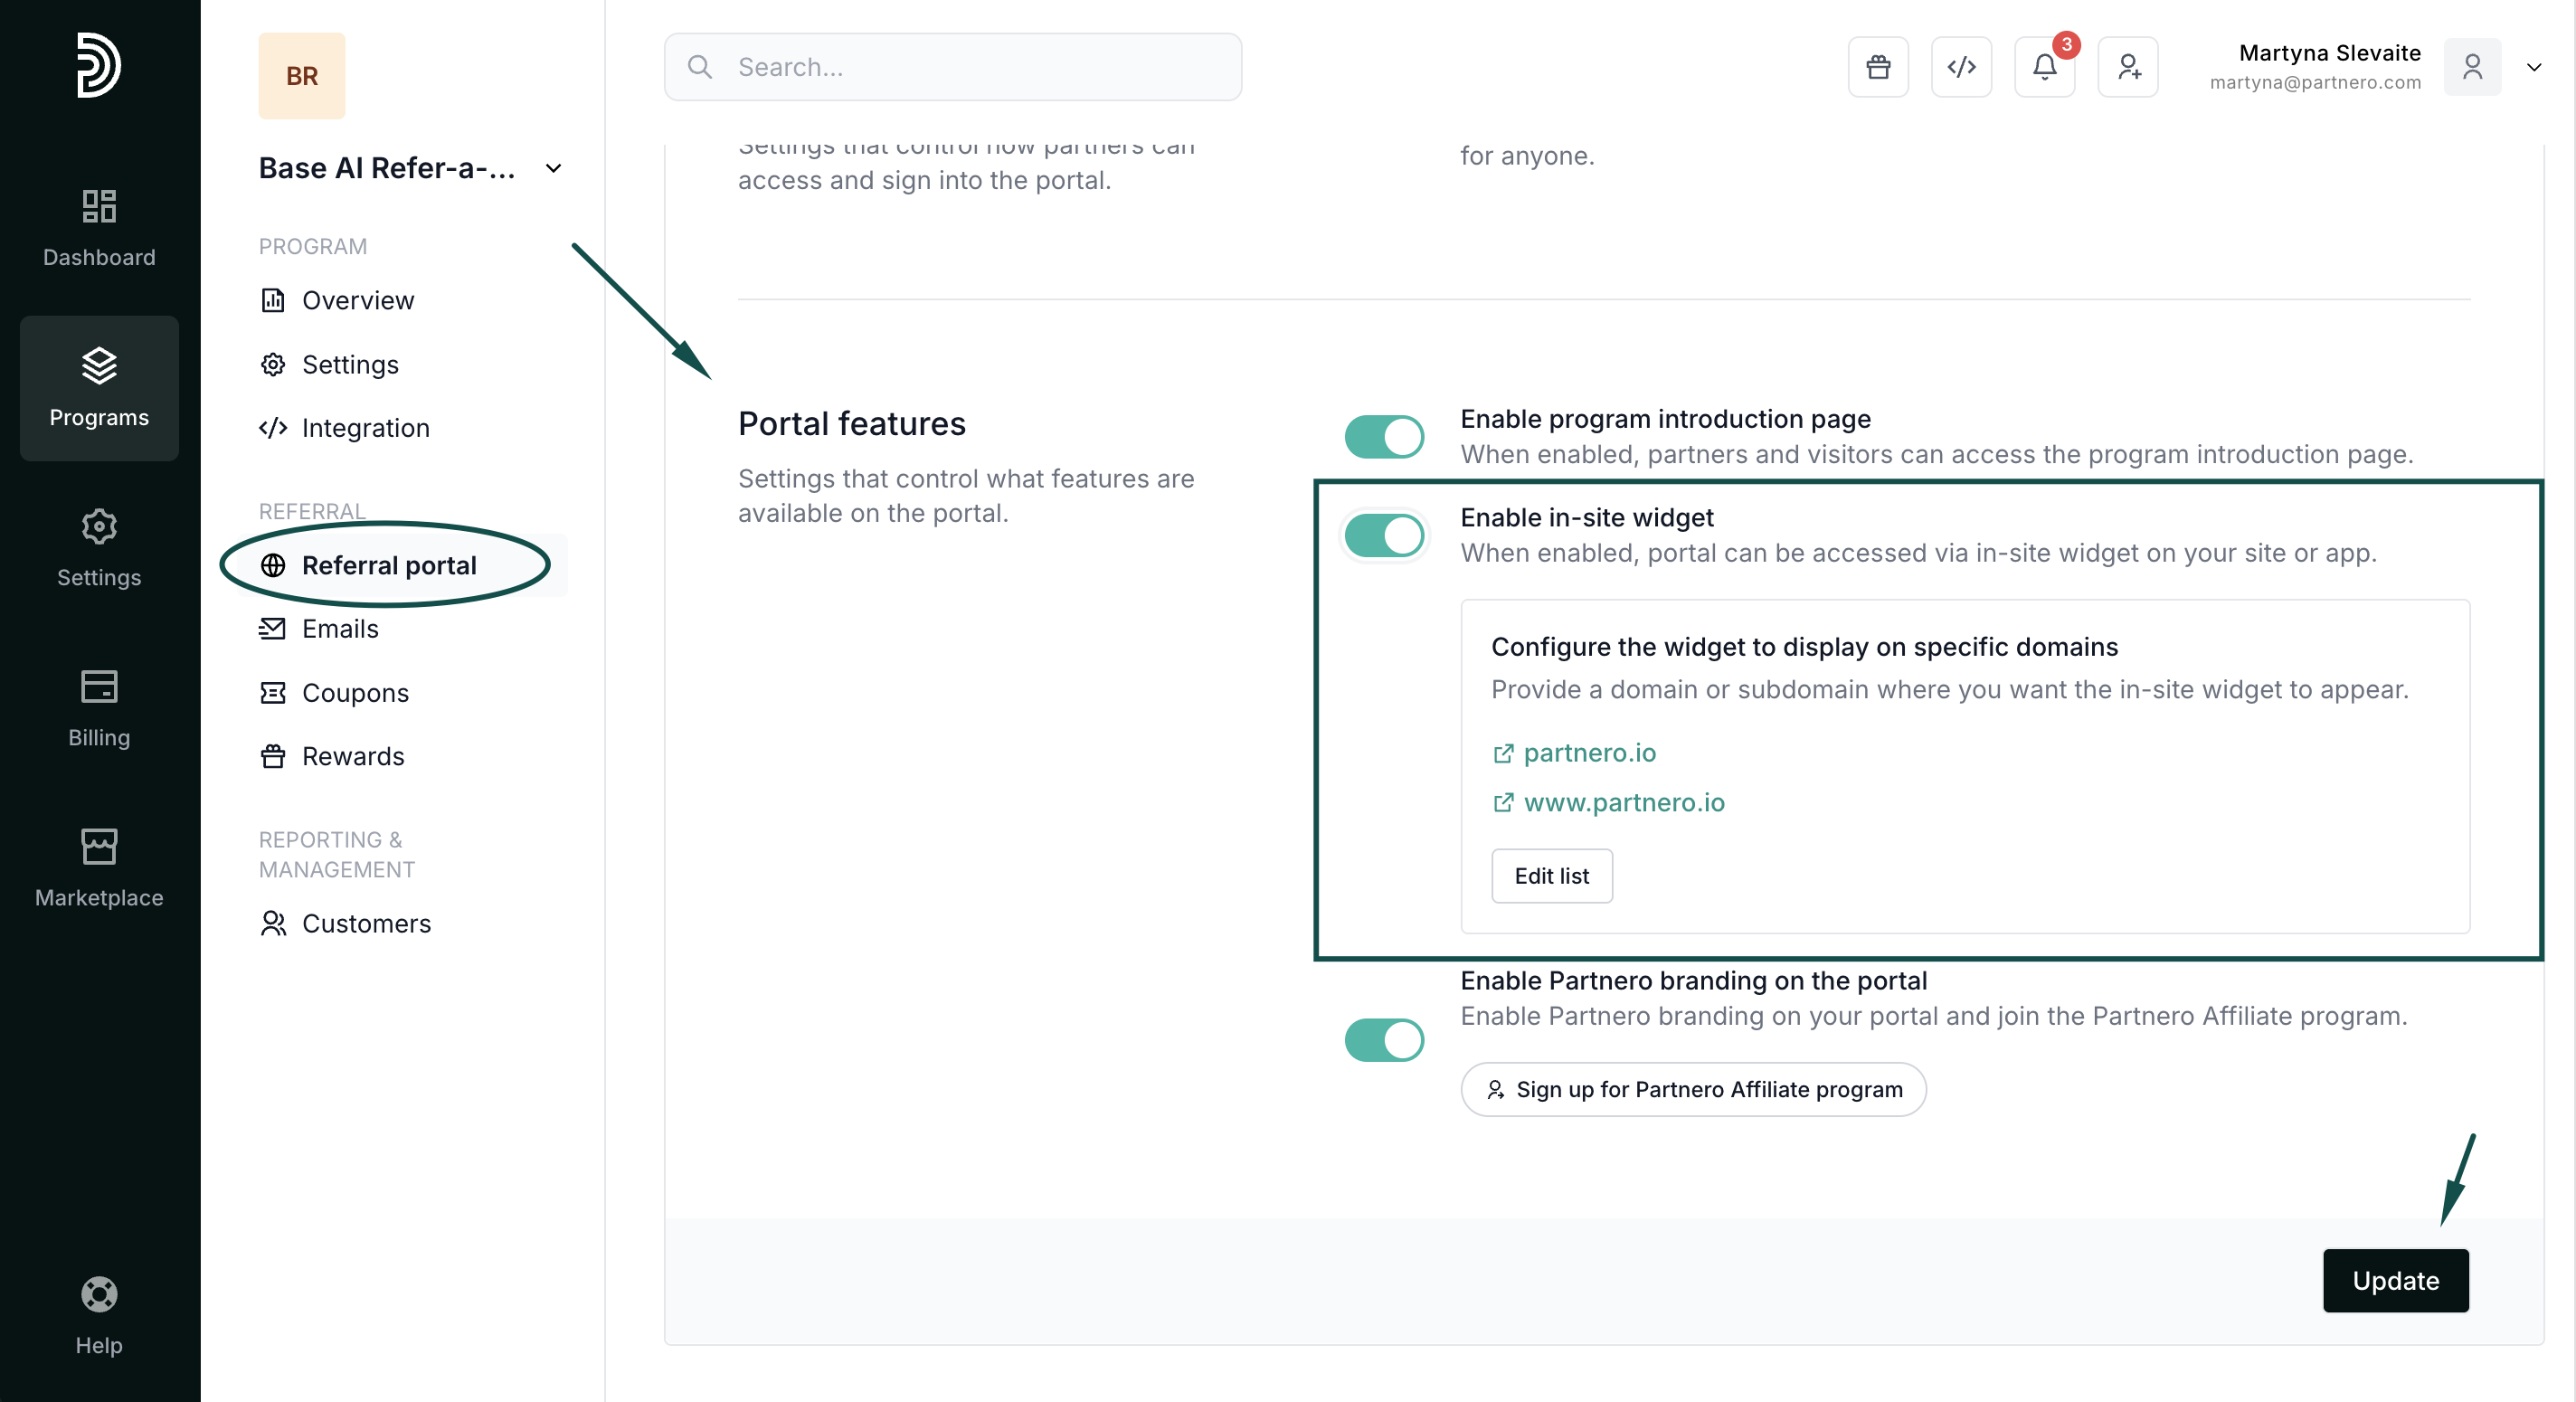Toggle Enable program introduction page switch
This screenshot has width=2576, height=1402.
(1383, 437)
